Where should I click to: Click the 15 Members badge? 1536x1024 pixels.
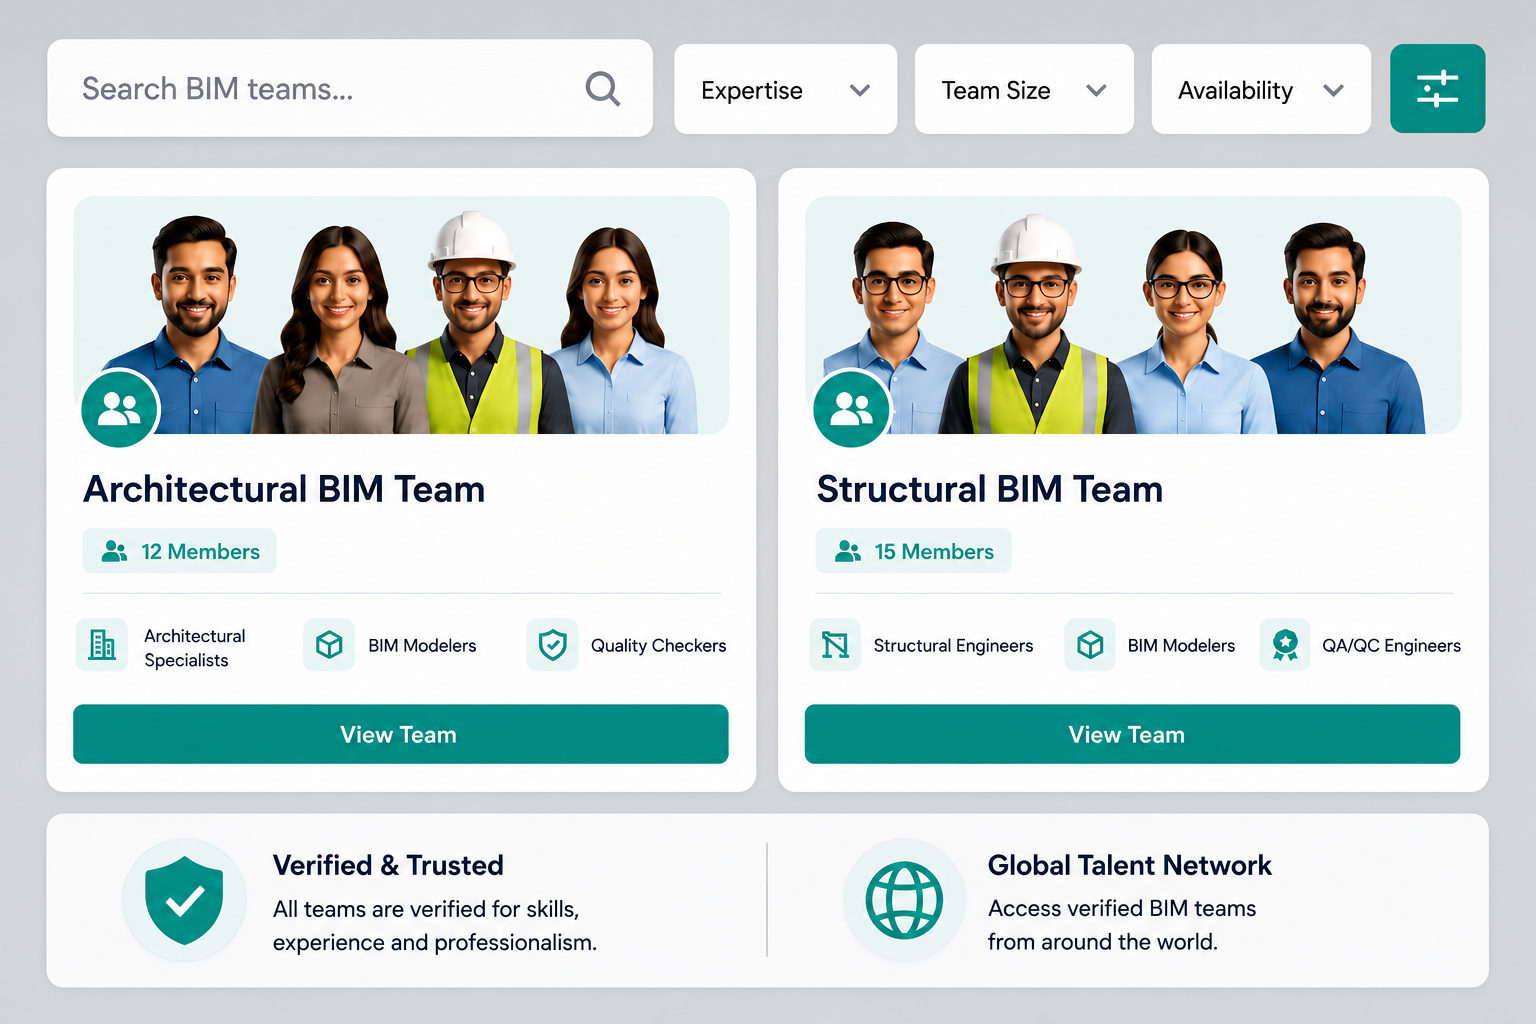[914, 551]
